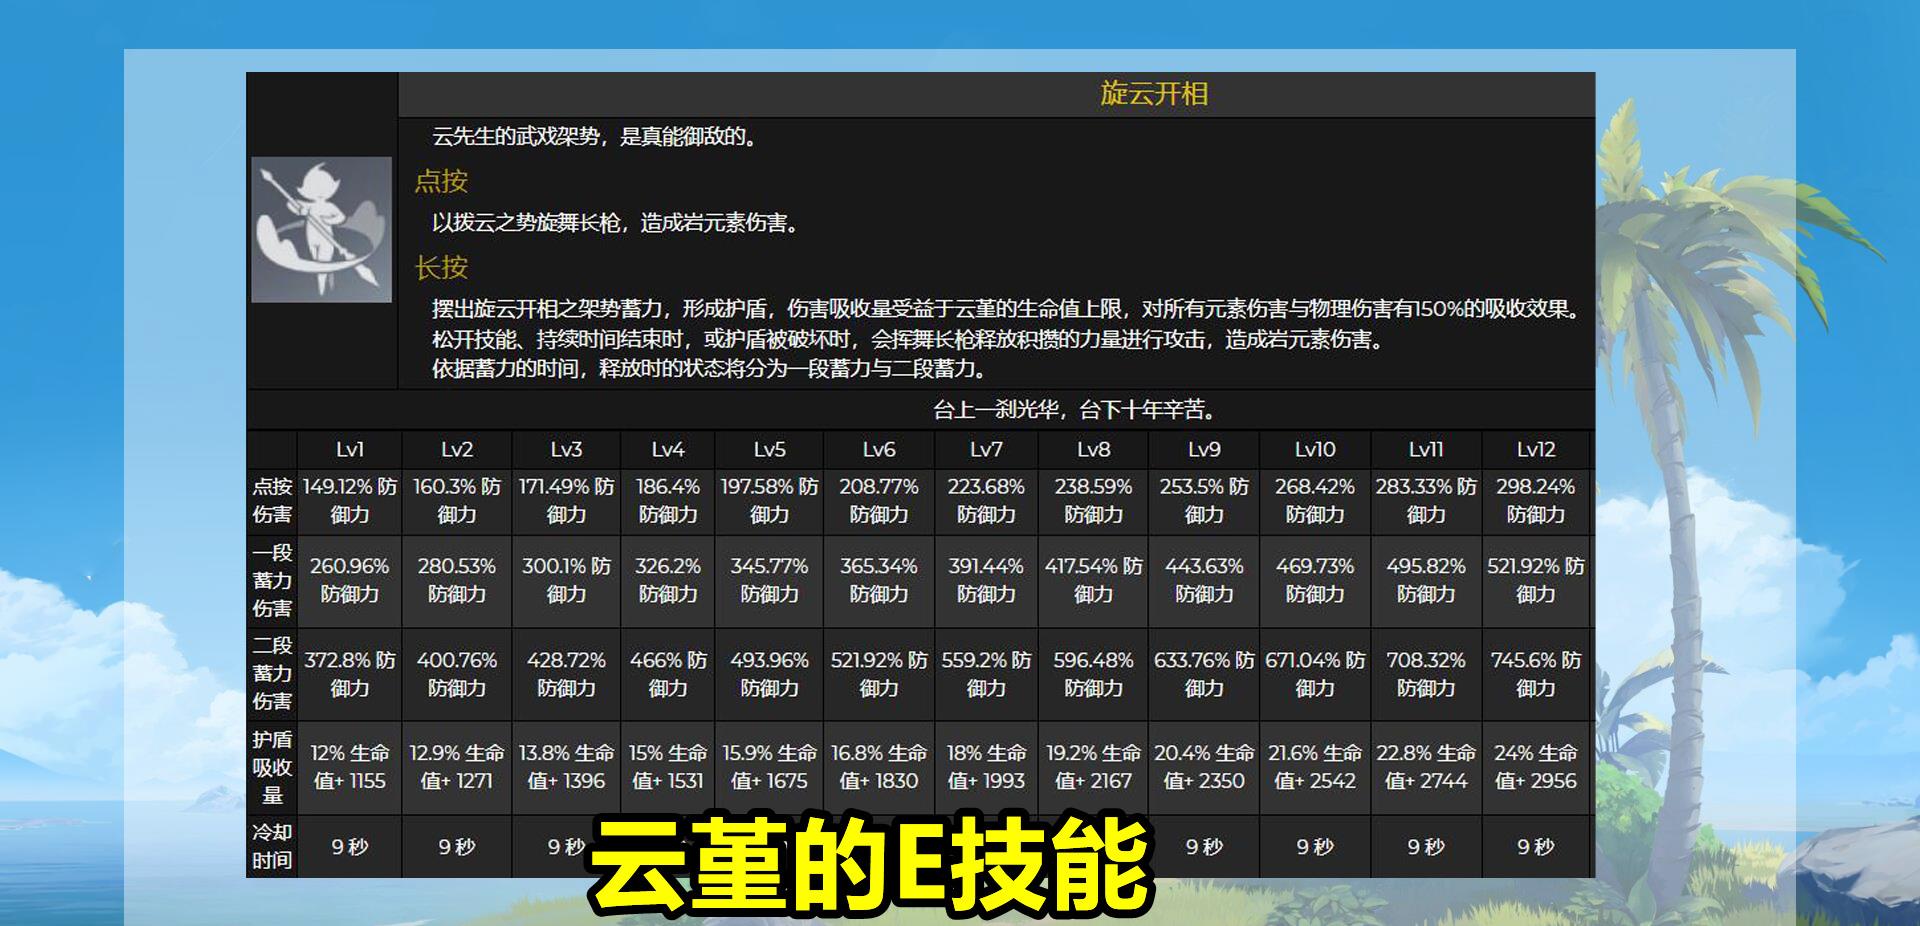This screenshot has width=1920, height=926.
Task: Click the 268.42% 防御力 cell
Action: 1315,501
